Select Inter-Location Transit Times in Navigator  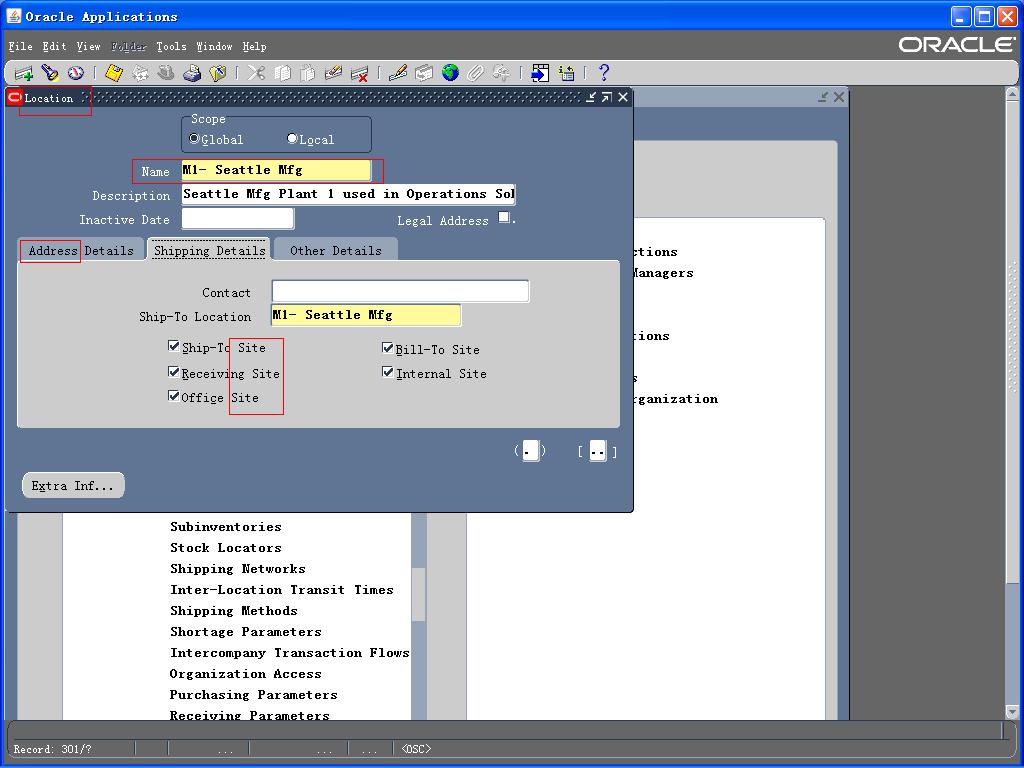click(281, 589)
